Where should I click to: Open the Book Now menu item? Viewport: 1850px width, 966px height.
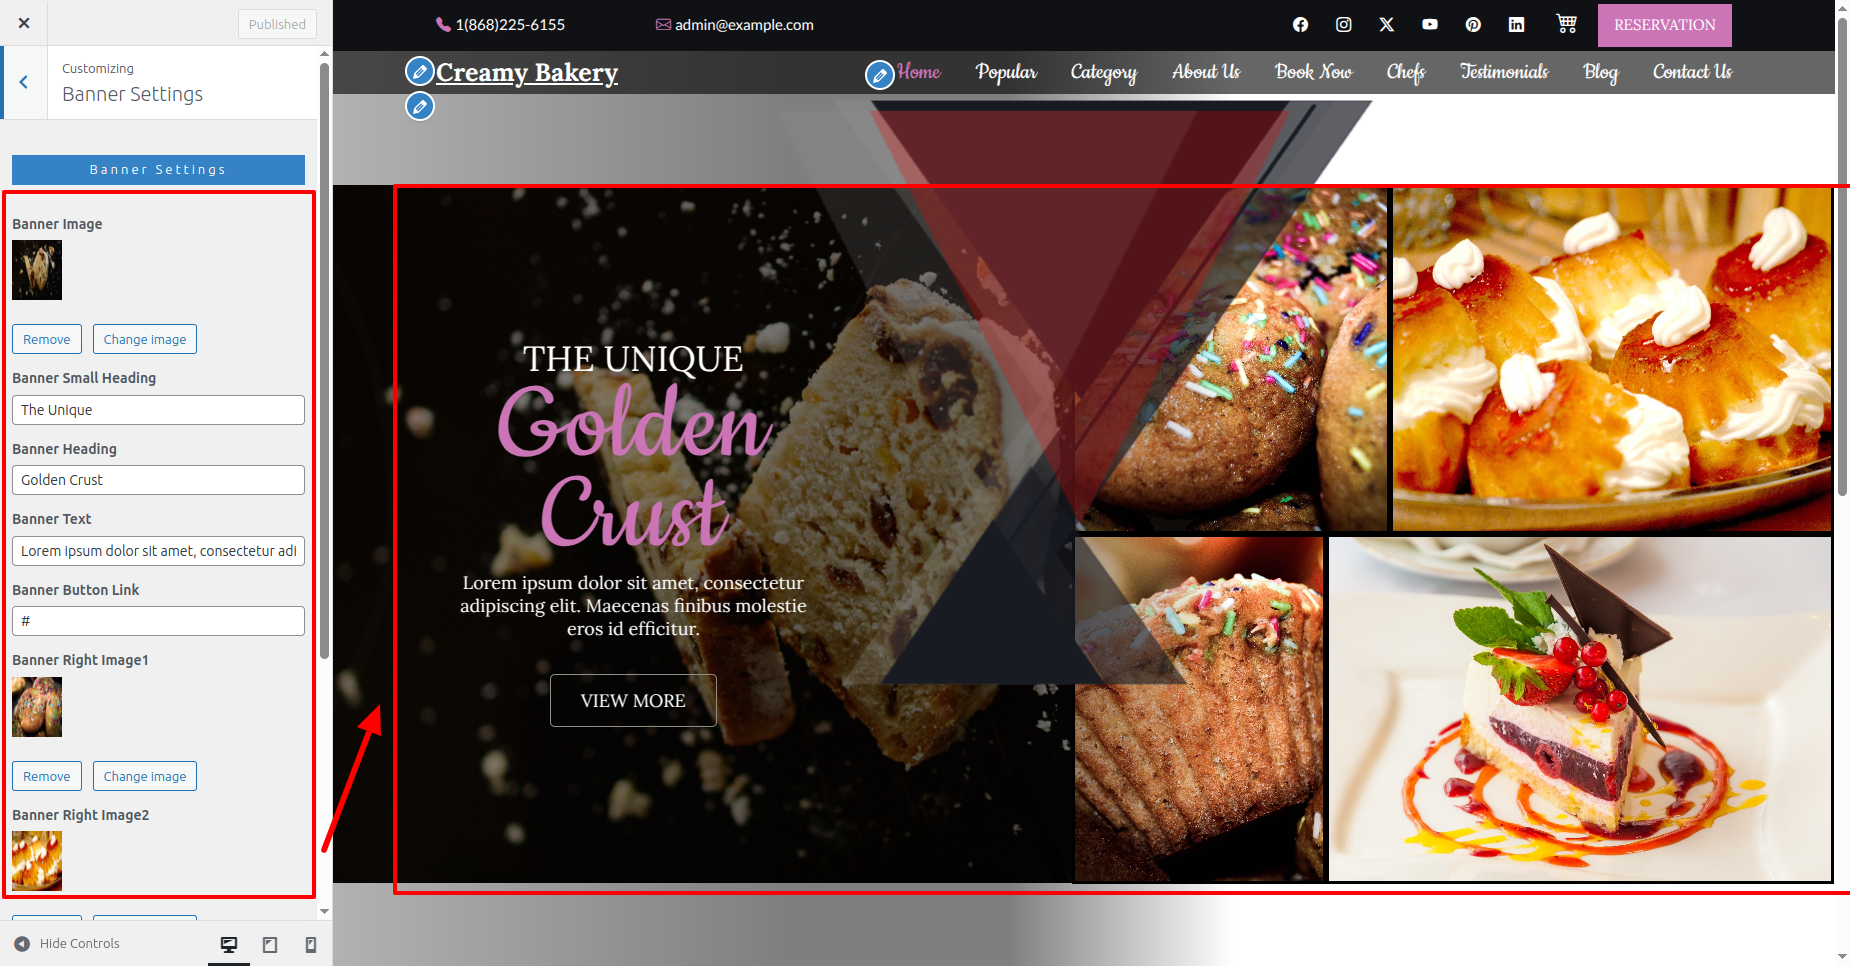(1313, 72)
